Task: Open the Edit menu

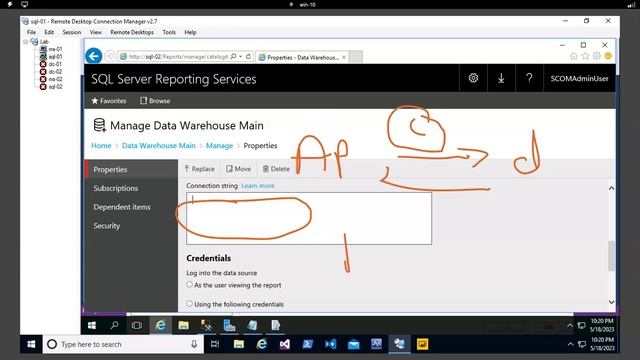Action: (x=49, y=32)
